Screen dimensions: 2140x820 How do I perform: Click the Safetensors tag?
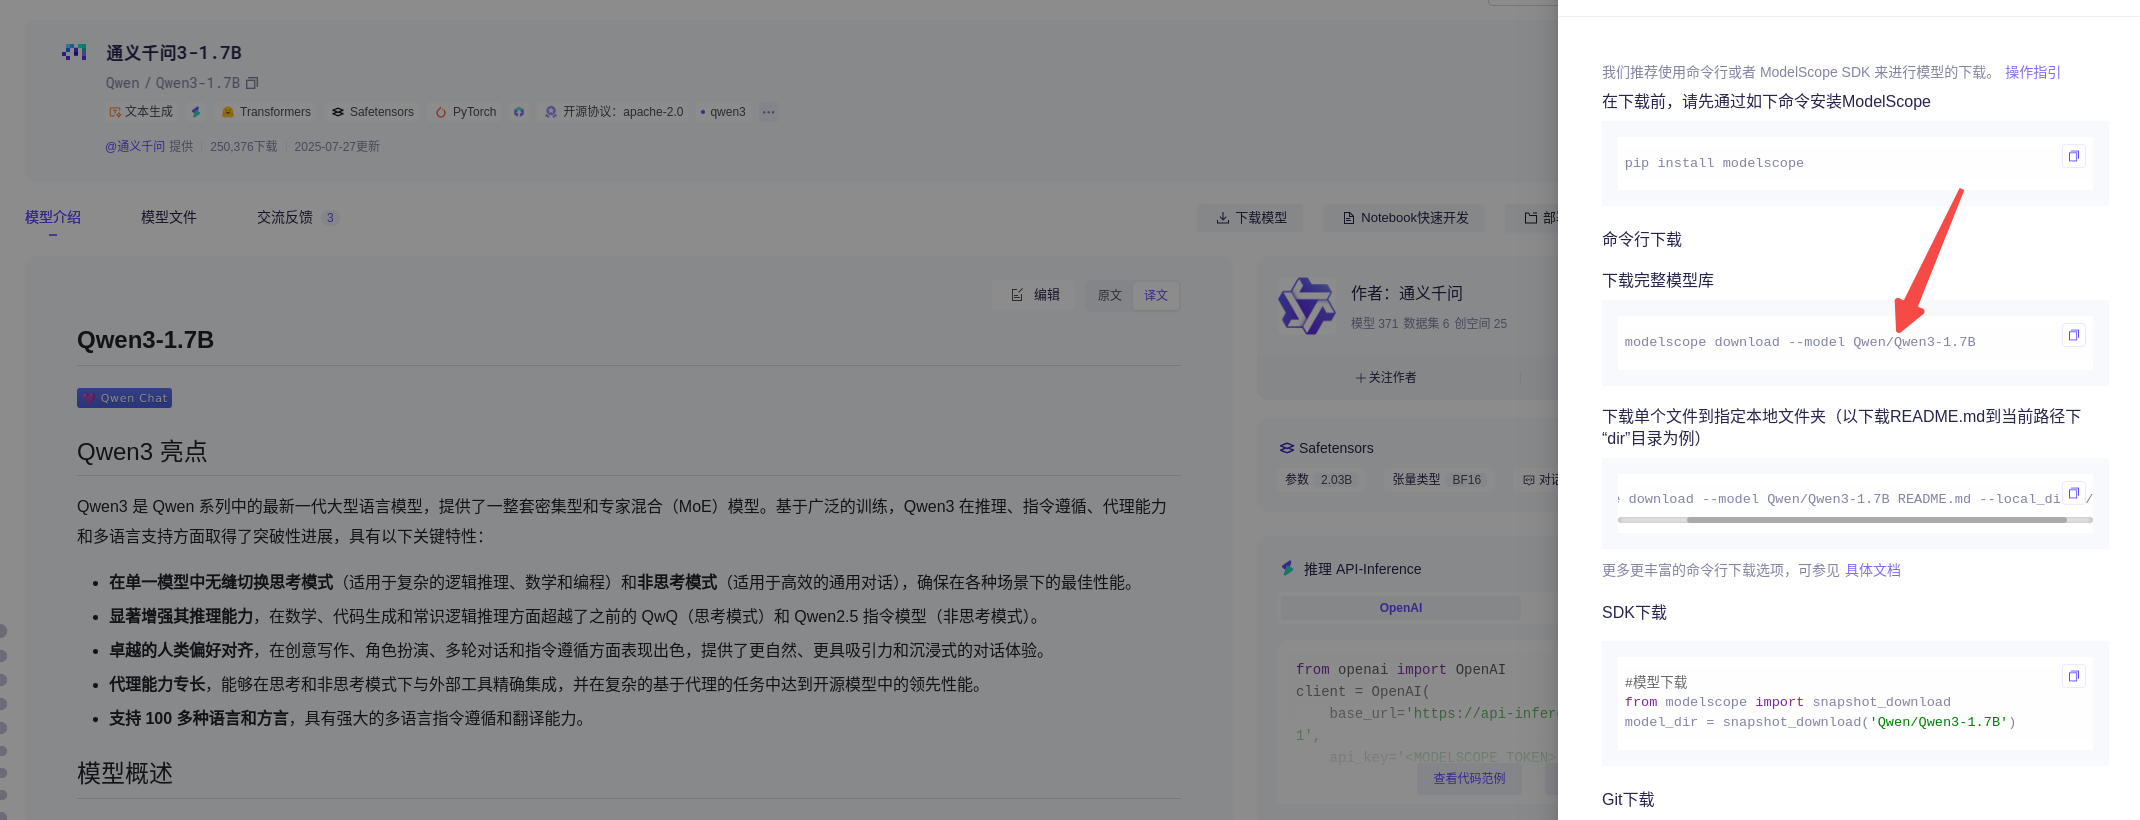[x=372, y=112]
